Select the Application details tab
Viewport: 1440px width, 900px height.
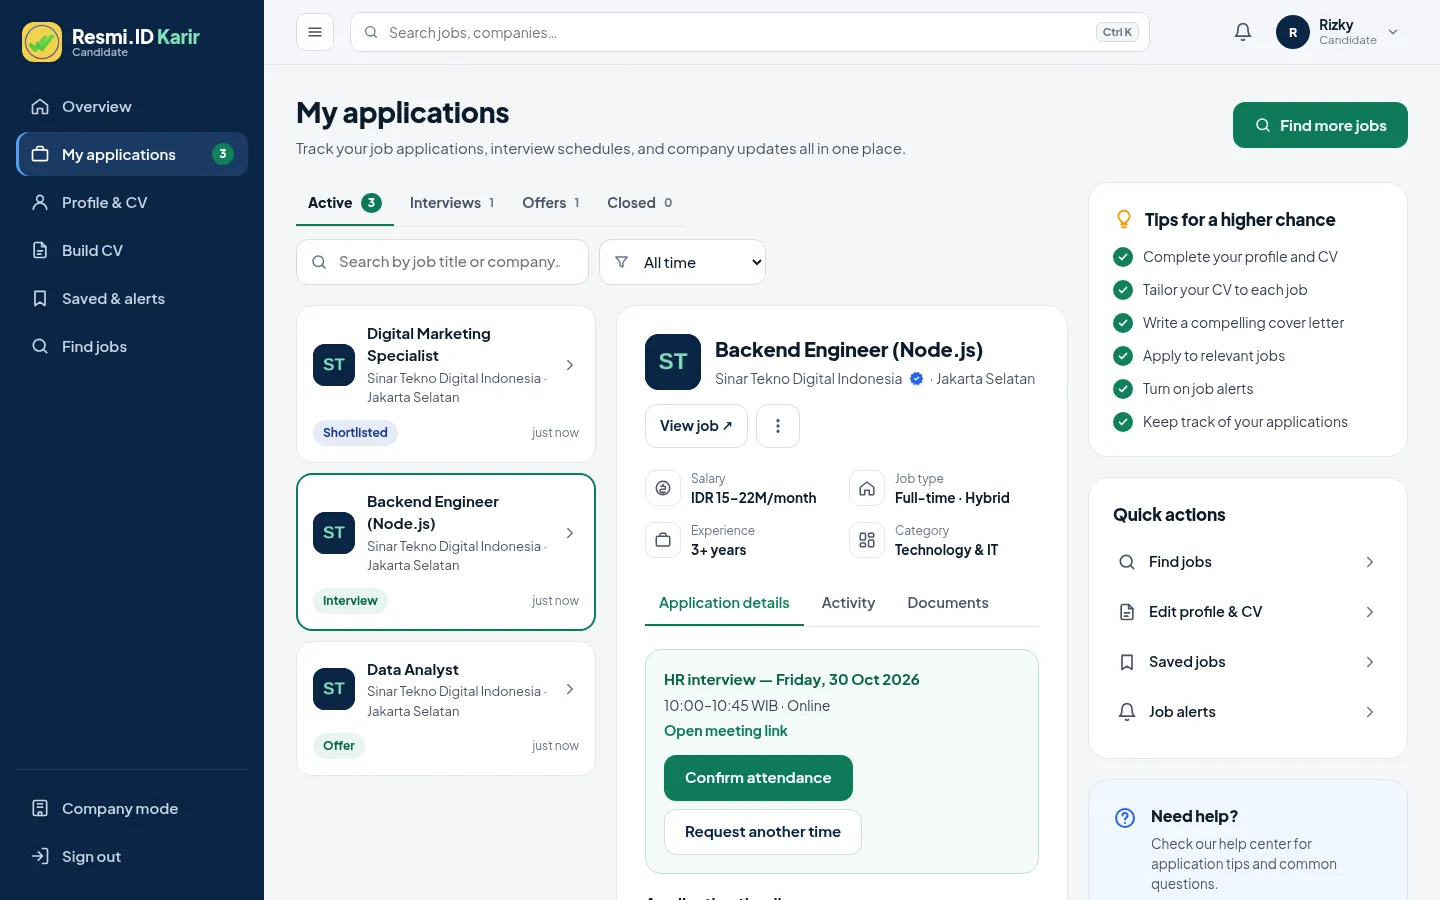coord(724,603)
